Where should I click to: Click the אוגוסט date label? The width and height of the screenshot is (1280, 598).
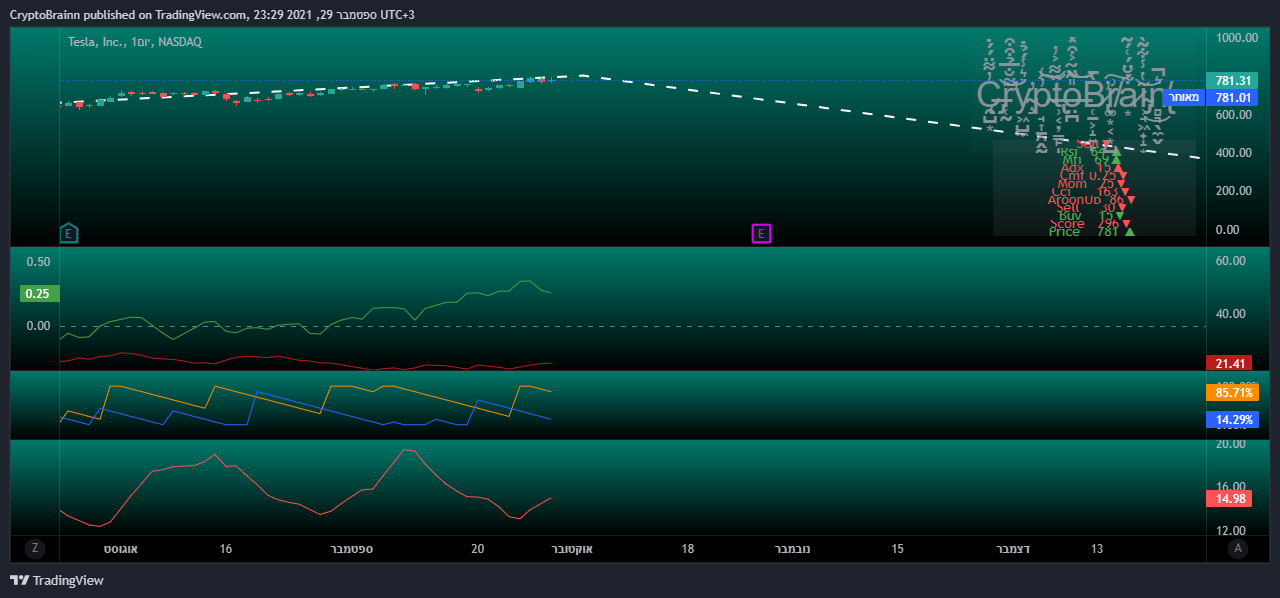pyautogui.click(x=120, y=549)
